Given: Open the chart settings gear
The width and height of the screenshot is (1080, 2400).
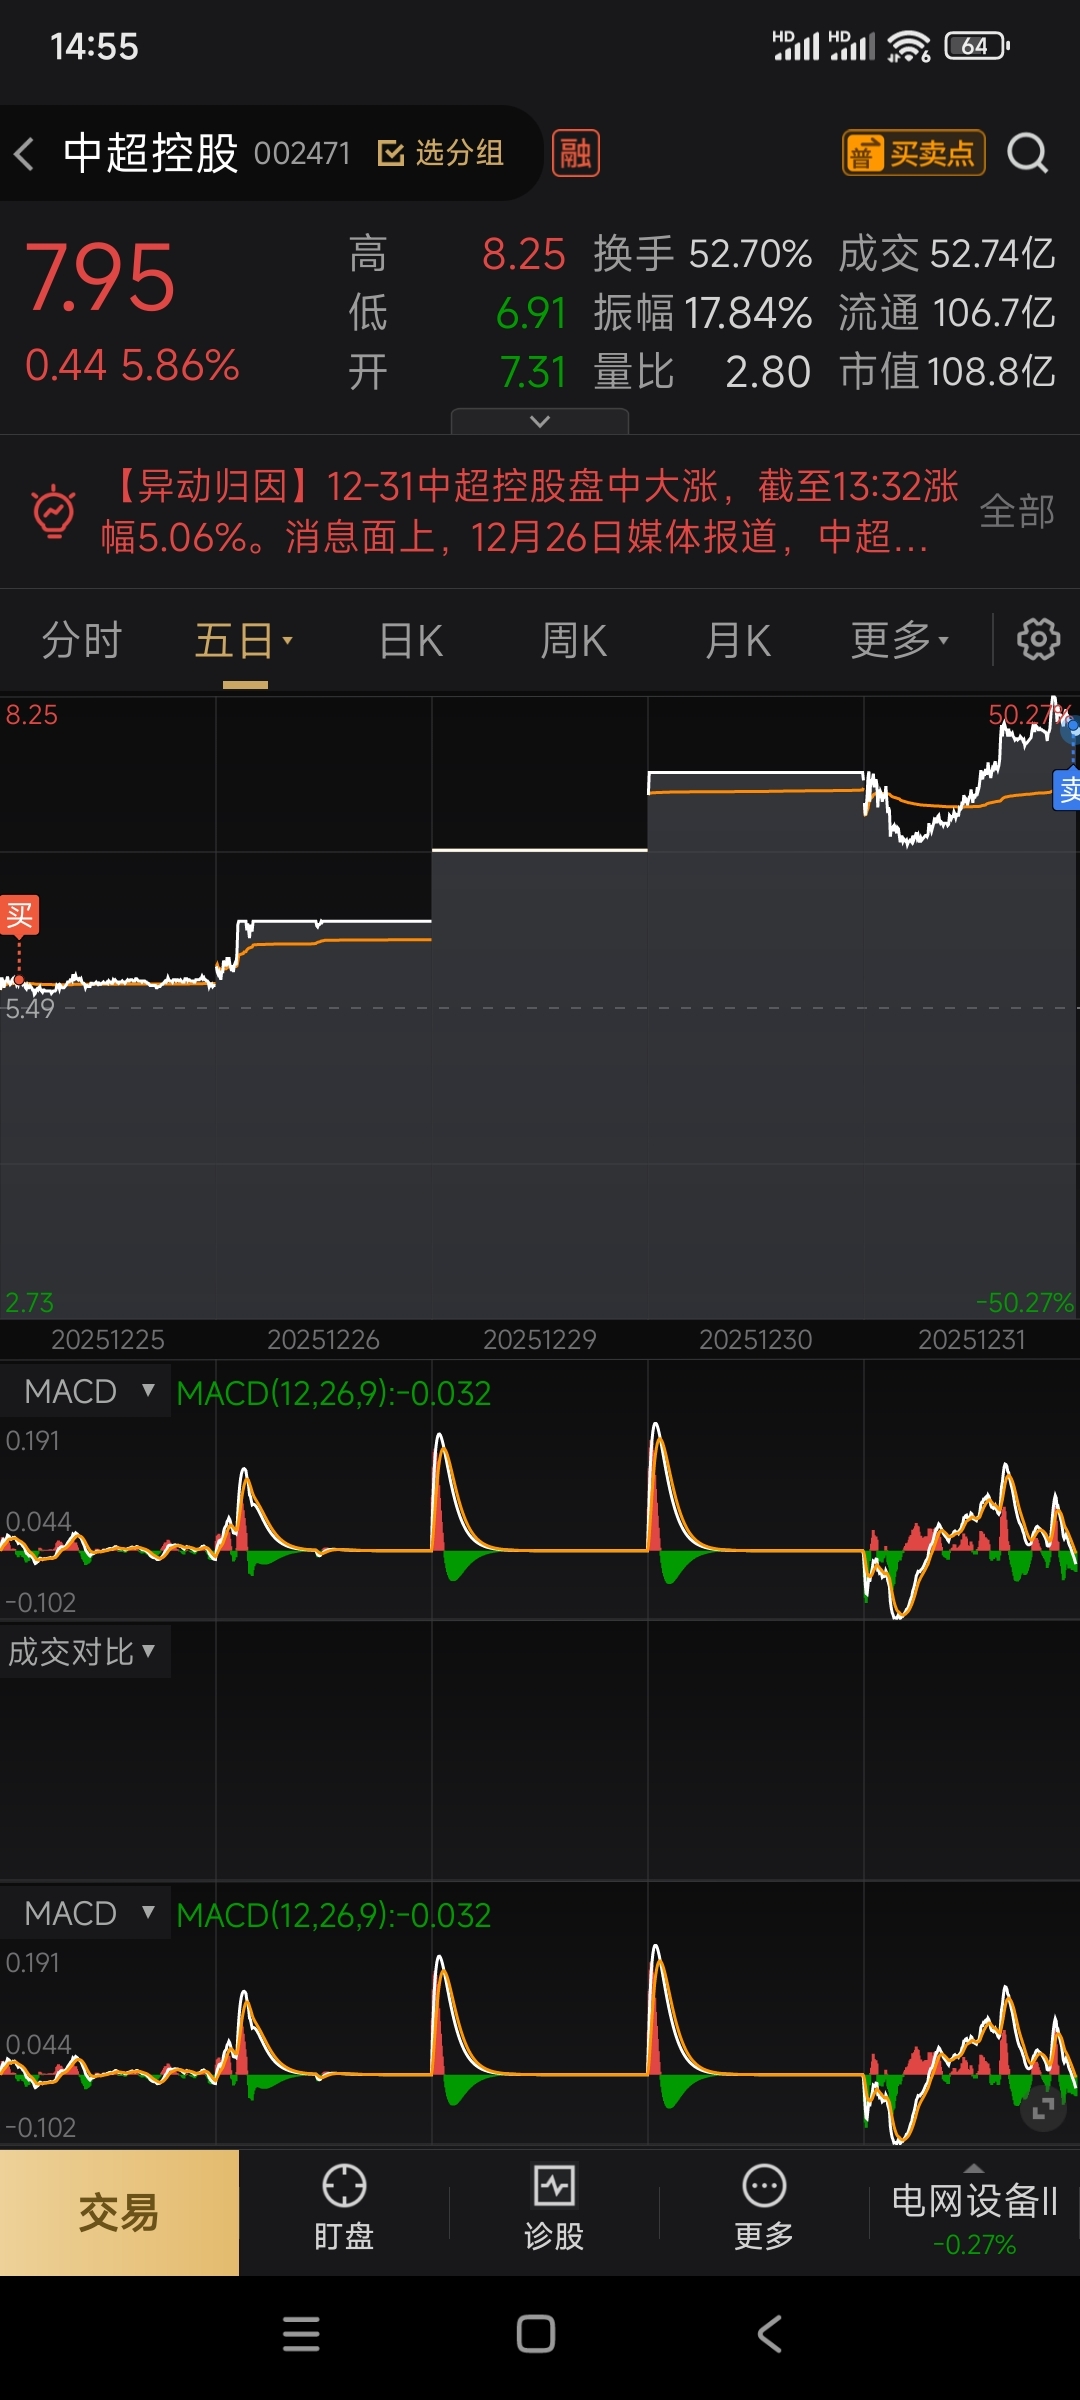Looking at the screenshot, I should point(1039,639).
